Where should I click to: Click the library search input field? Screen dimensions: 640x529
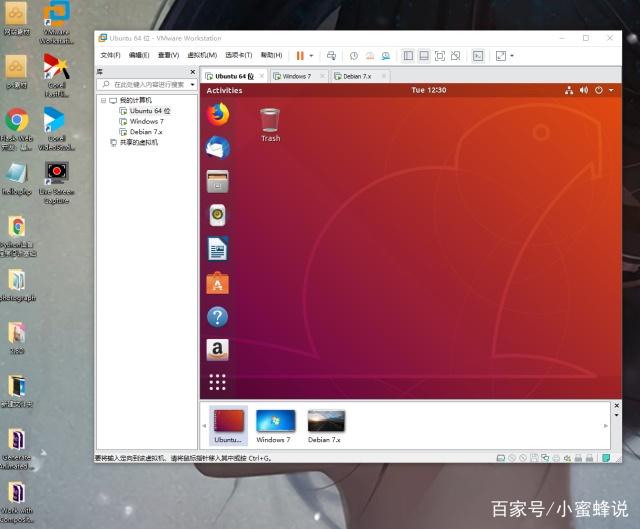(x=146, y=84)
